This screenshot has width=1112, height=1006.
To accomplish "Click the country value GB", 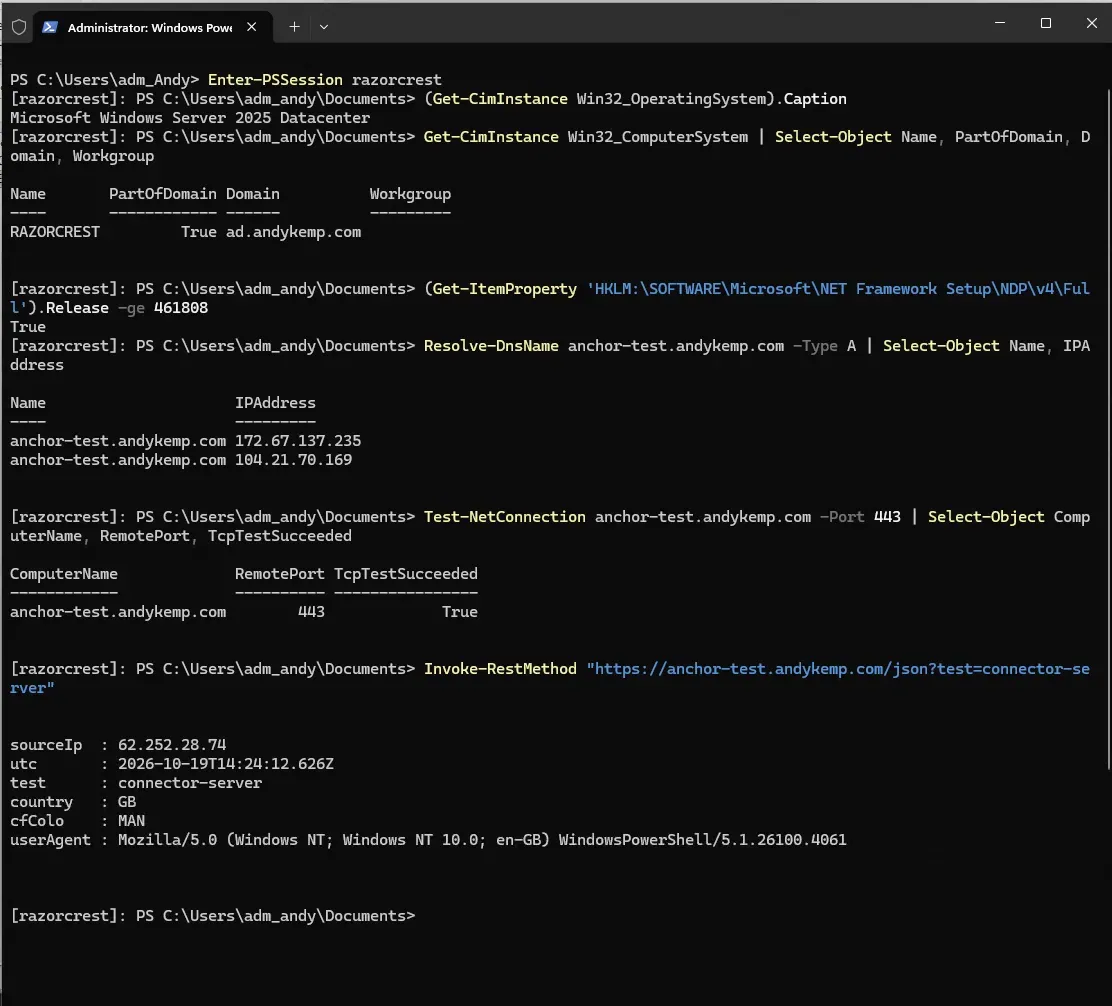I will 127,802.
